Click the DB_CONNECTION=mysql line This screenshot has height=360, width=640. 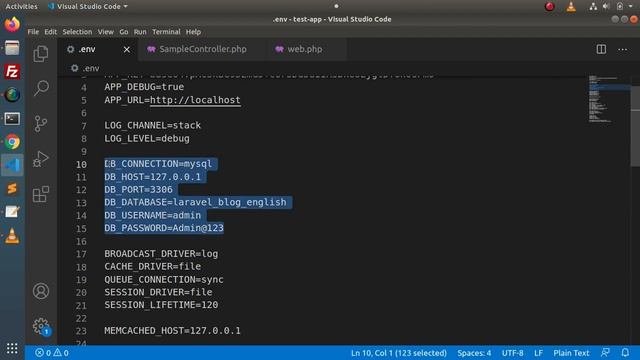click(158, 164)
